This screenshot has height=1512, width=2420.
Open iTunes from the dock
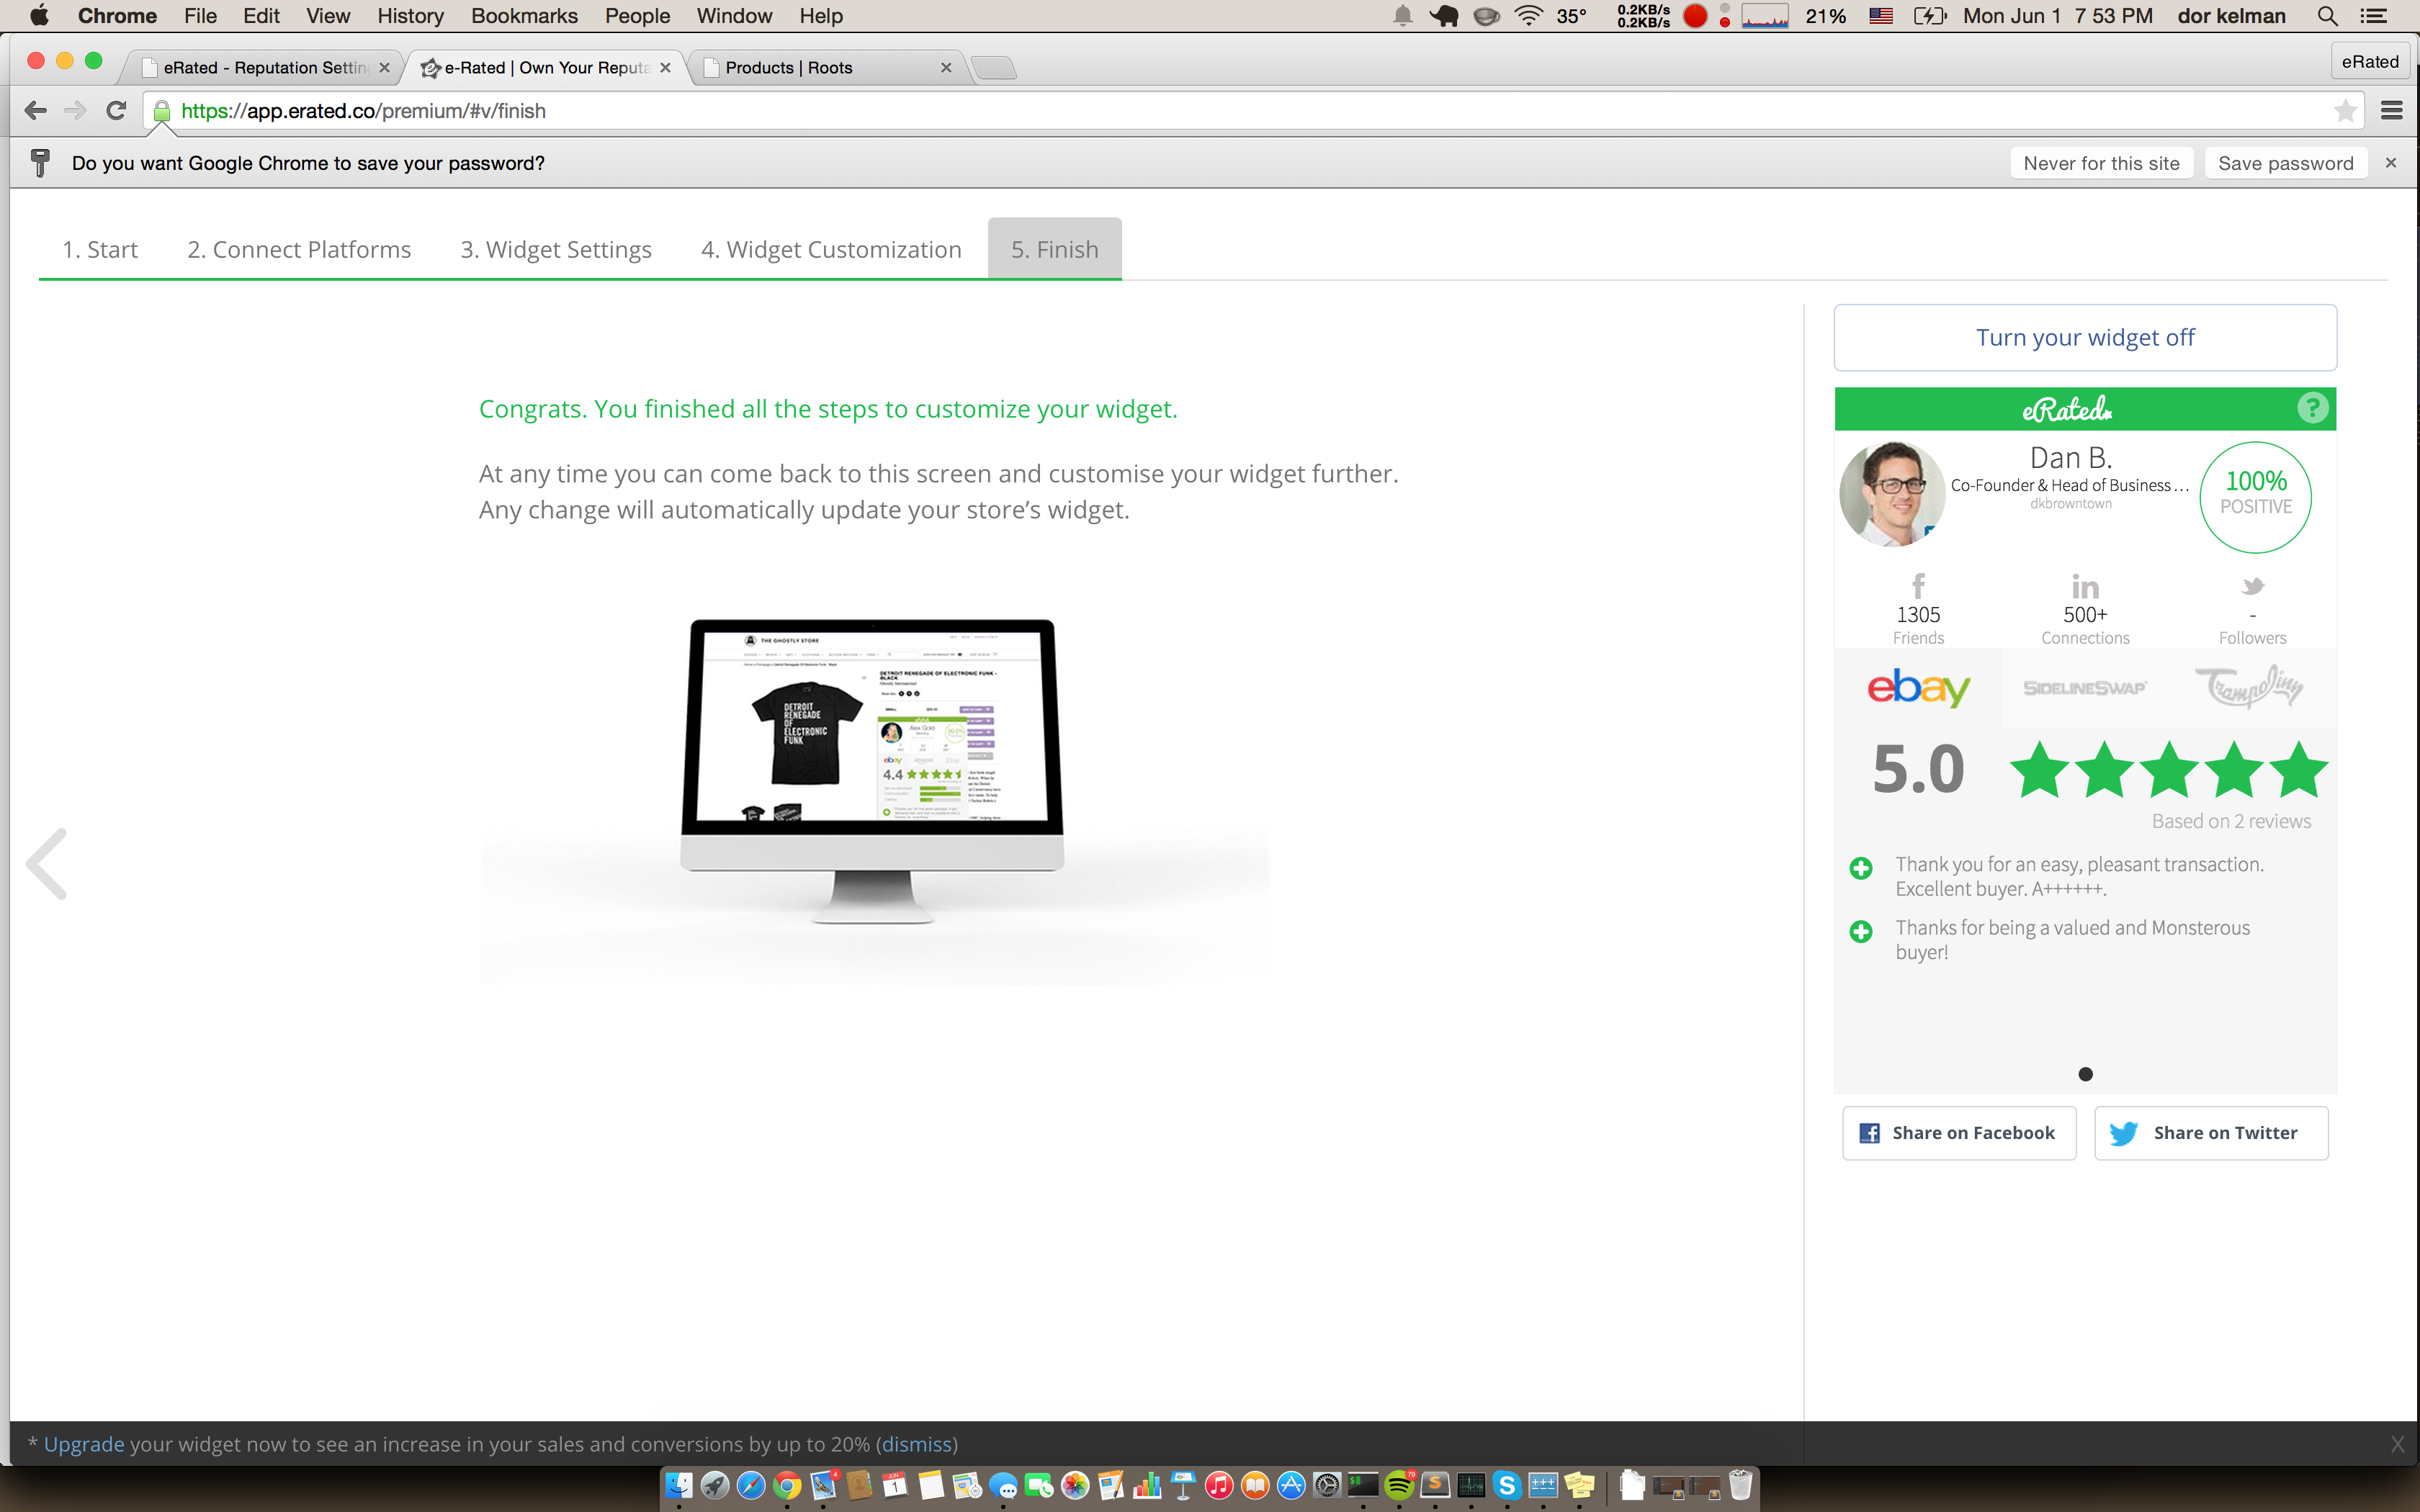(1219, 1486)
